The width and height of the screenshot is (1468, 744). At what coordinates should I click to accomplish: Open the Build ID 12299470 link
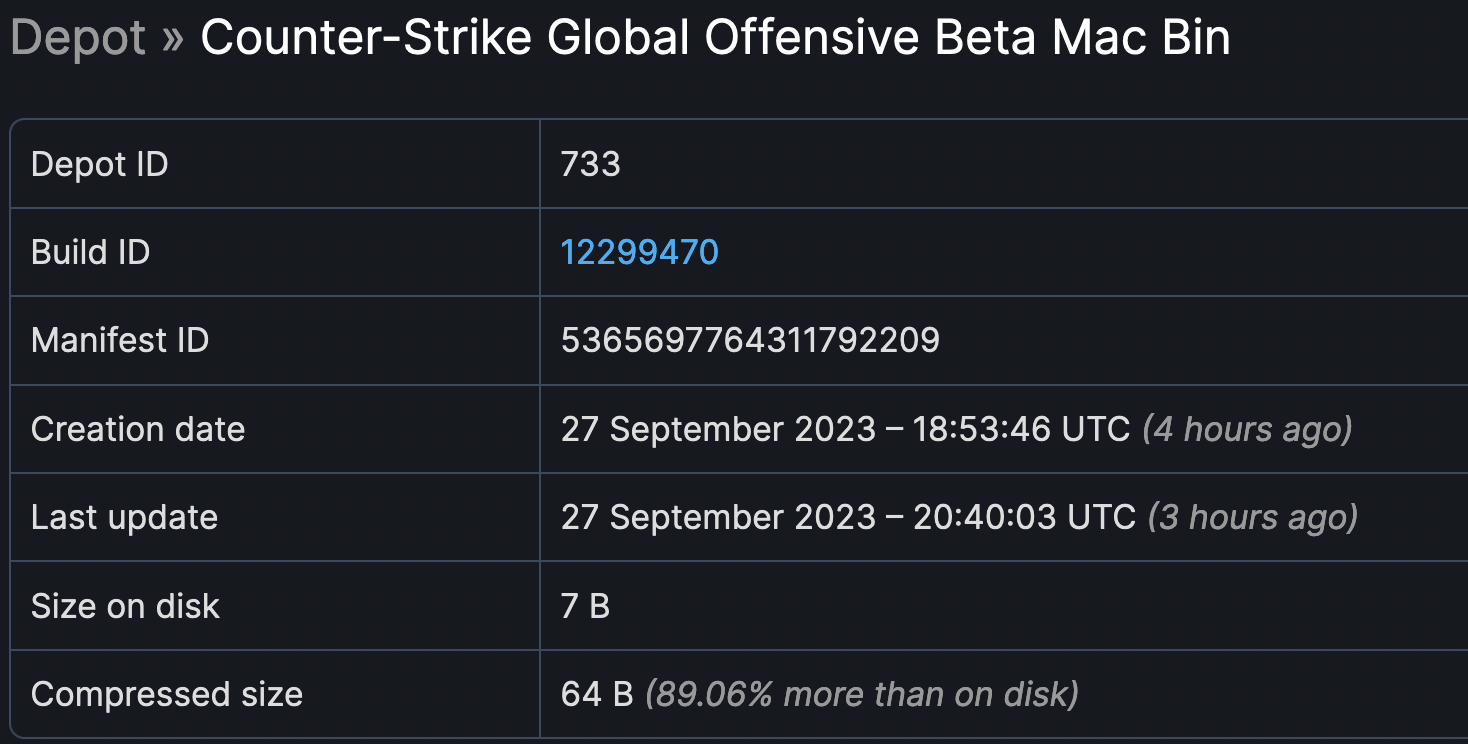tap(639, 252)
